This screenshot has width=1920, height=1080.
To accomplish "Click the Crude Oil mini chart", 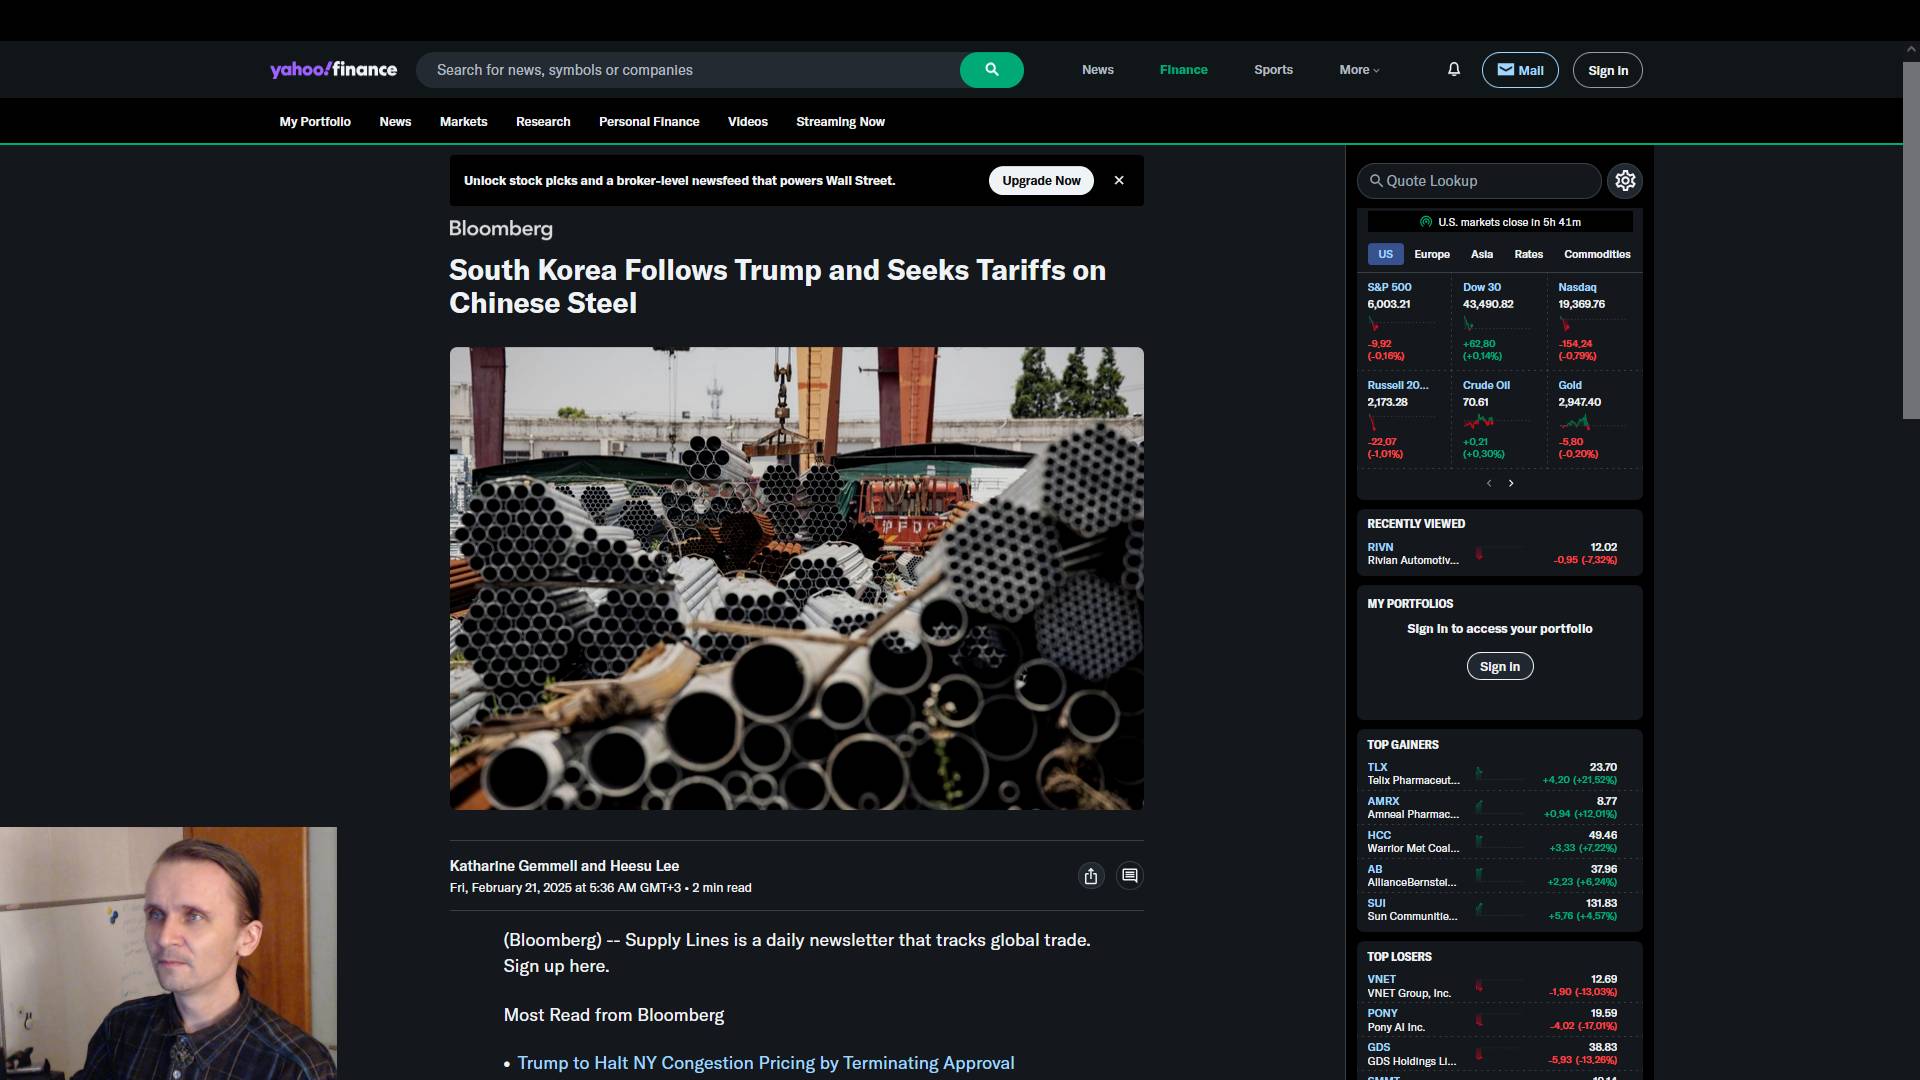I will 1495,422.
